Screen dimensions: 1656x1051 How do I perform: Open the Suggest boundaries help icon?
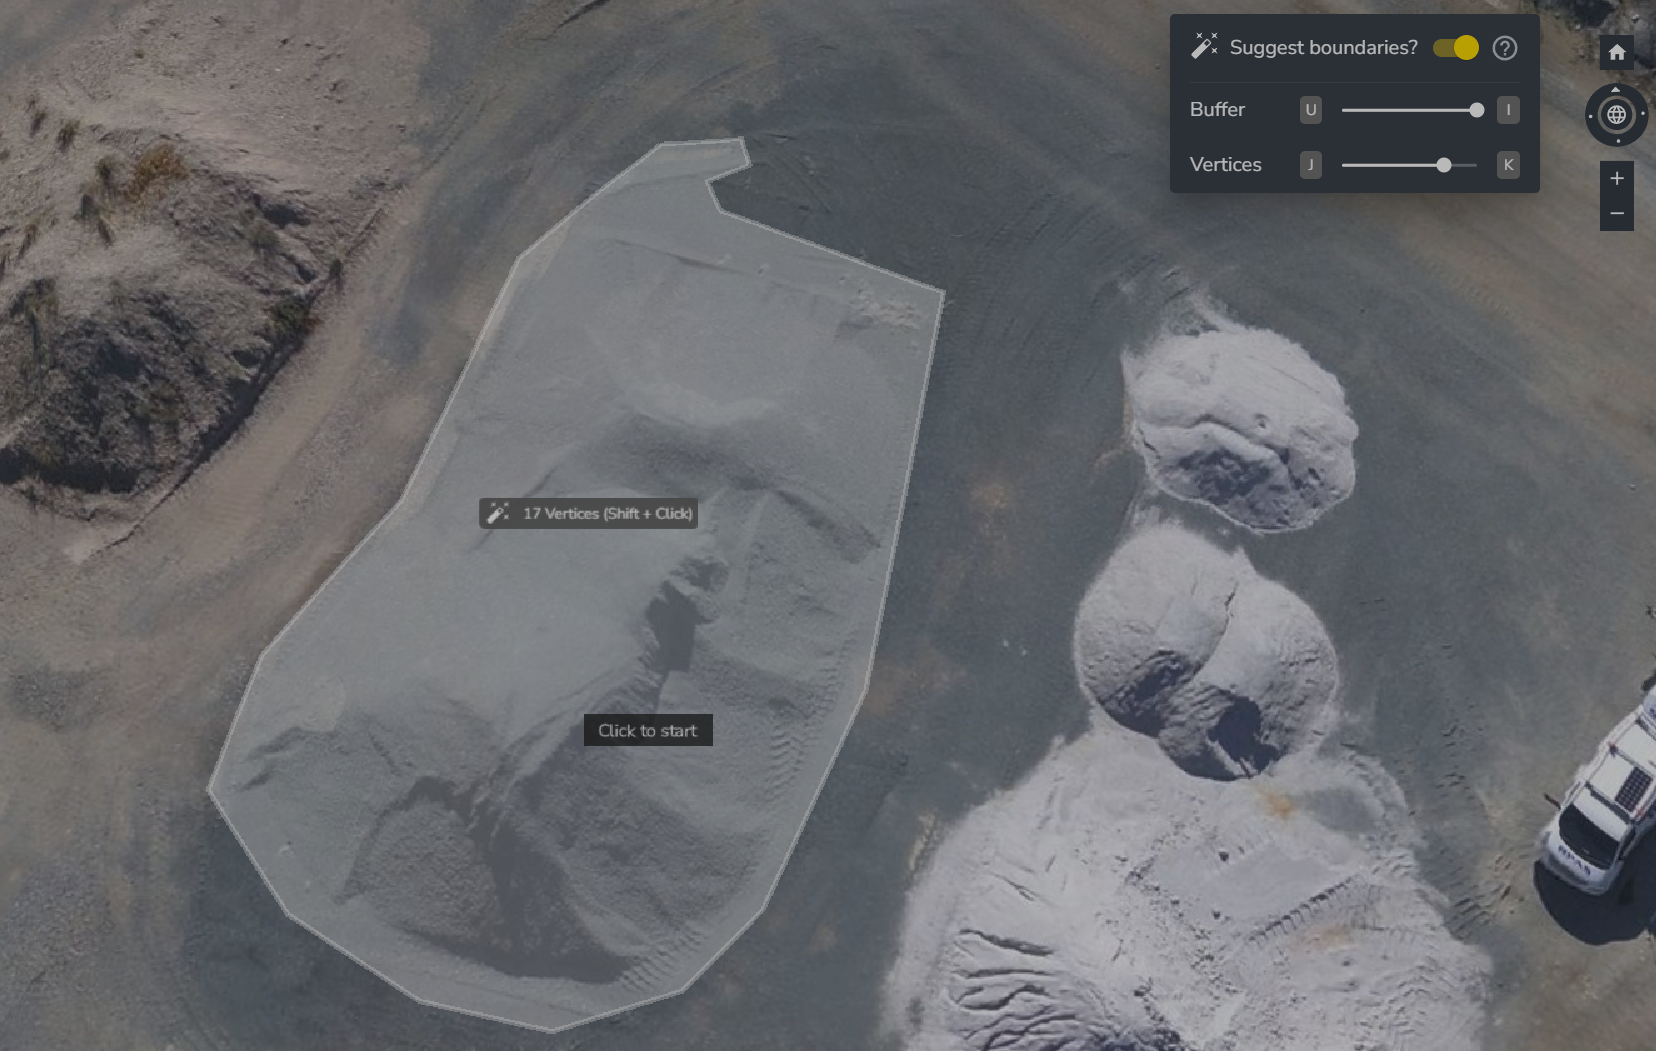point(1505,48)
